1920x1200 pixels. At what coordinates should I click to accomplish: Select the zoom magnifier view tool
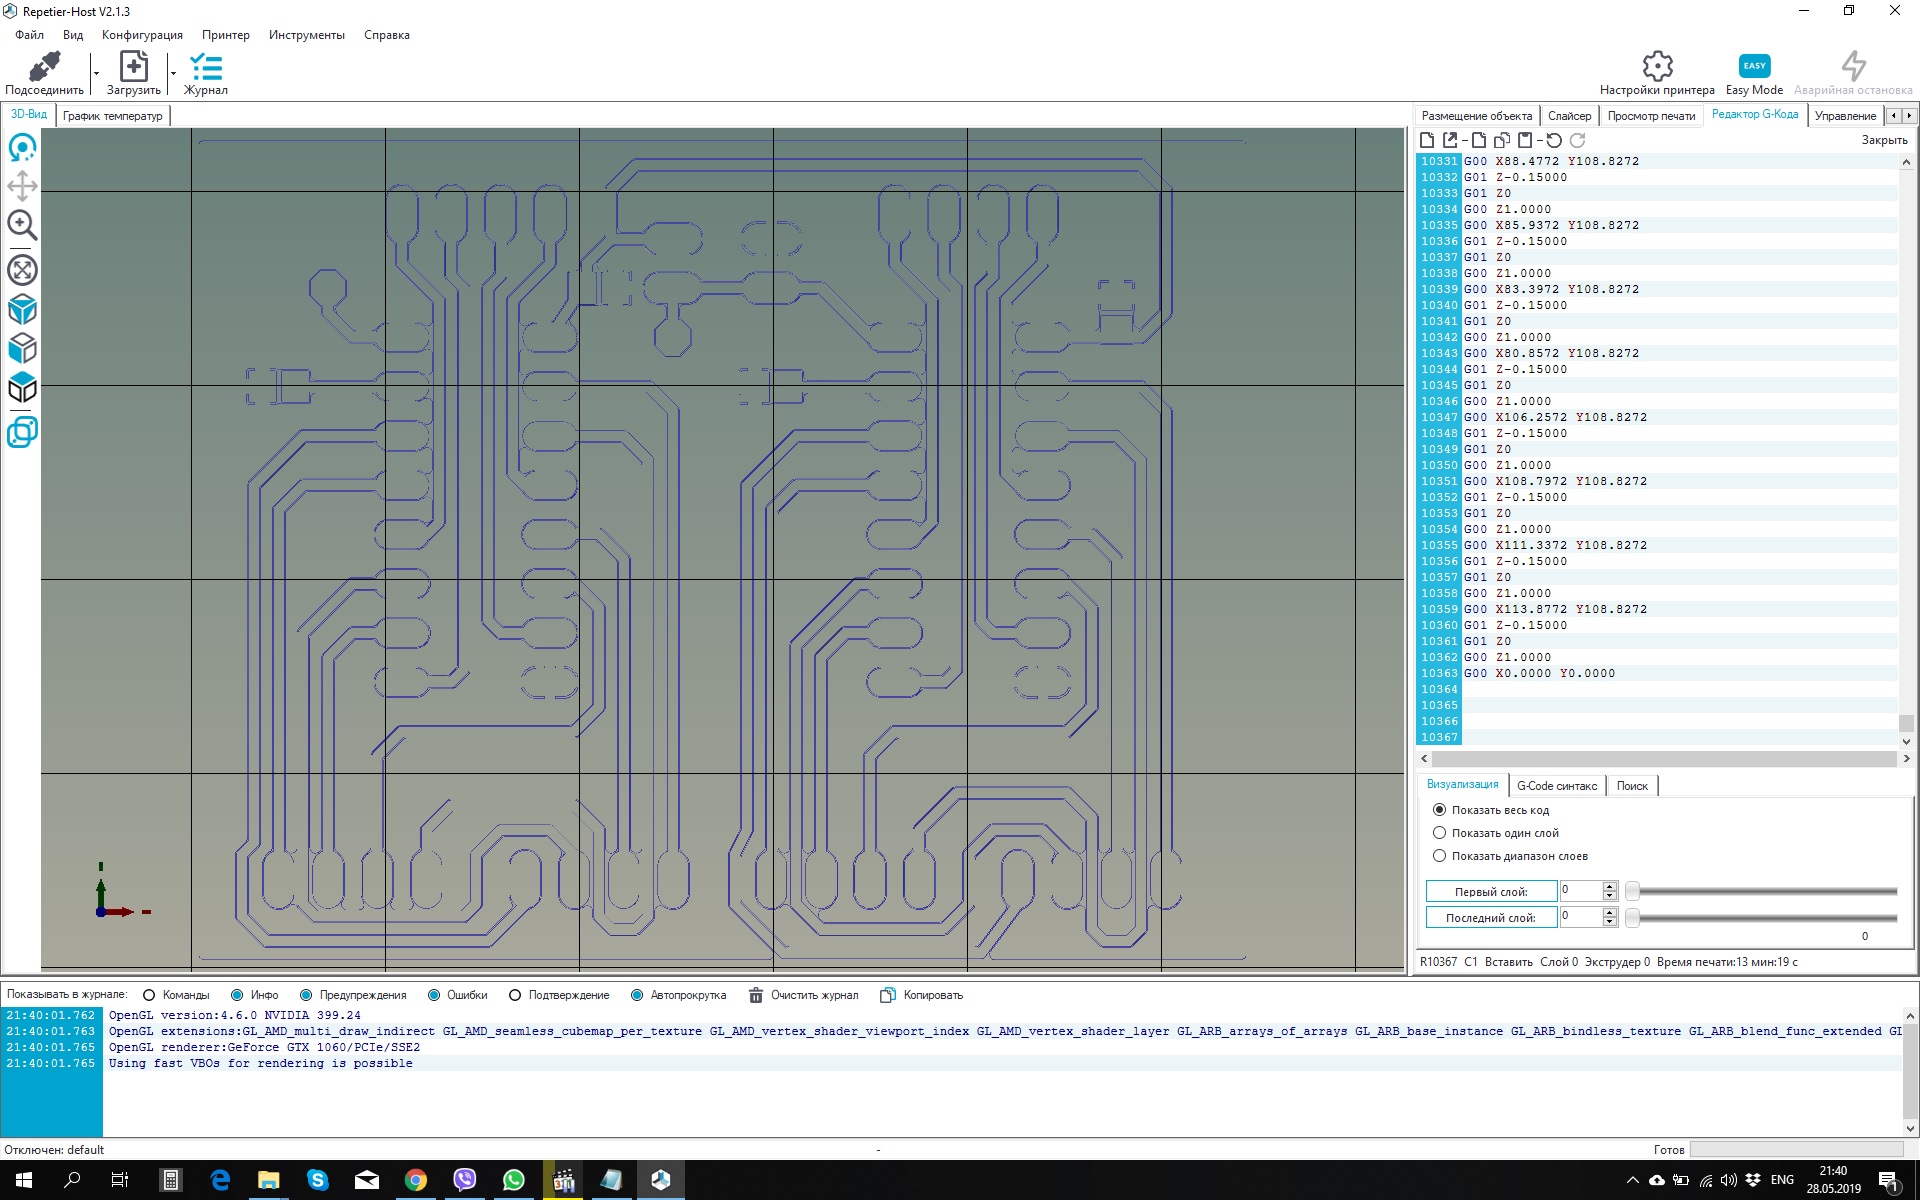coord(22,225)
